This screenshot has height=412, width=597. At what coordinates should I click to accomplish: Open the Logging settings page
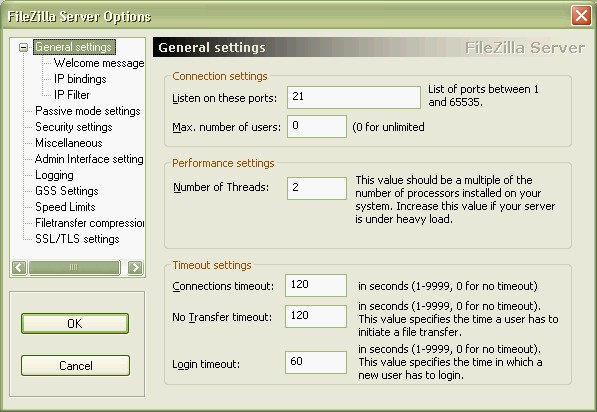[54, 175]
